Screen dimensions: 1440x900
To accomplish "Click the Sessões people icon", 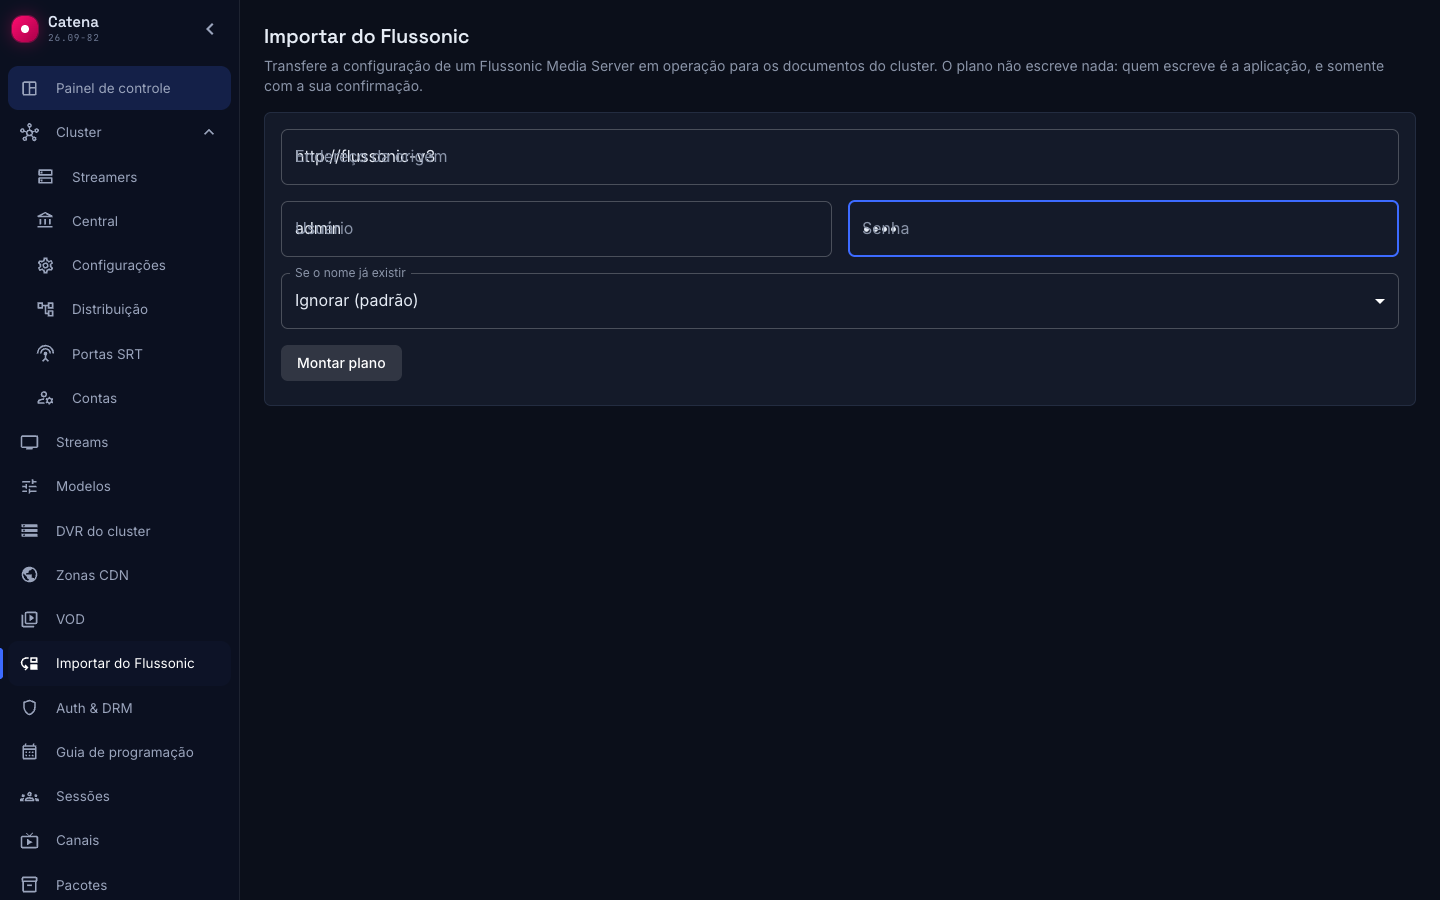I will click(30, 796).
